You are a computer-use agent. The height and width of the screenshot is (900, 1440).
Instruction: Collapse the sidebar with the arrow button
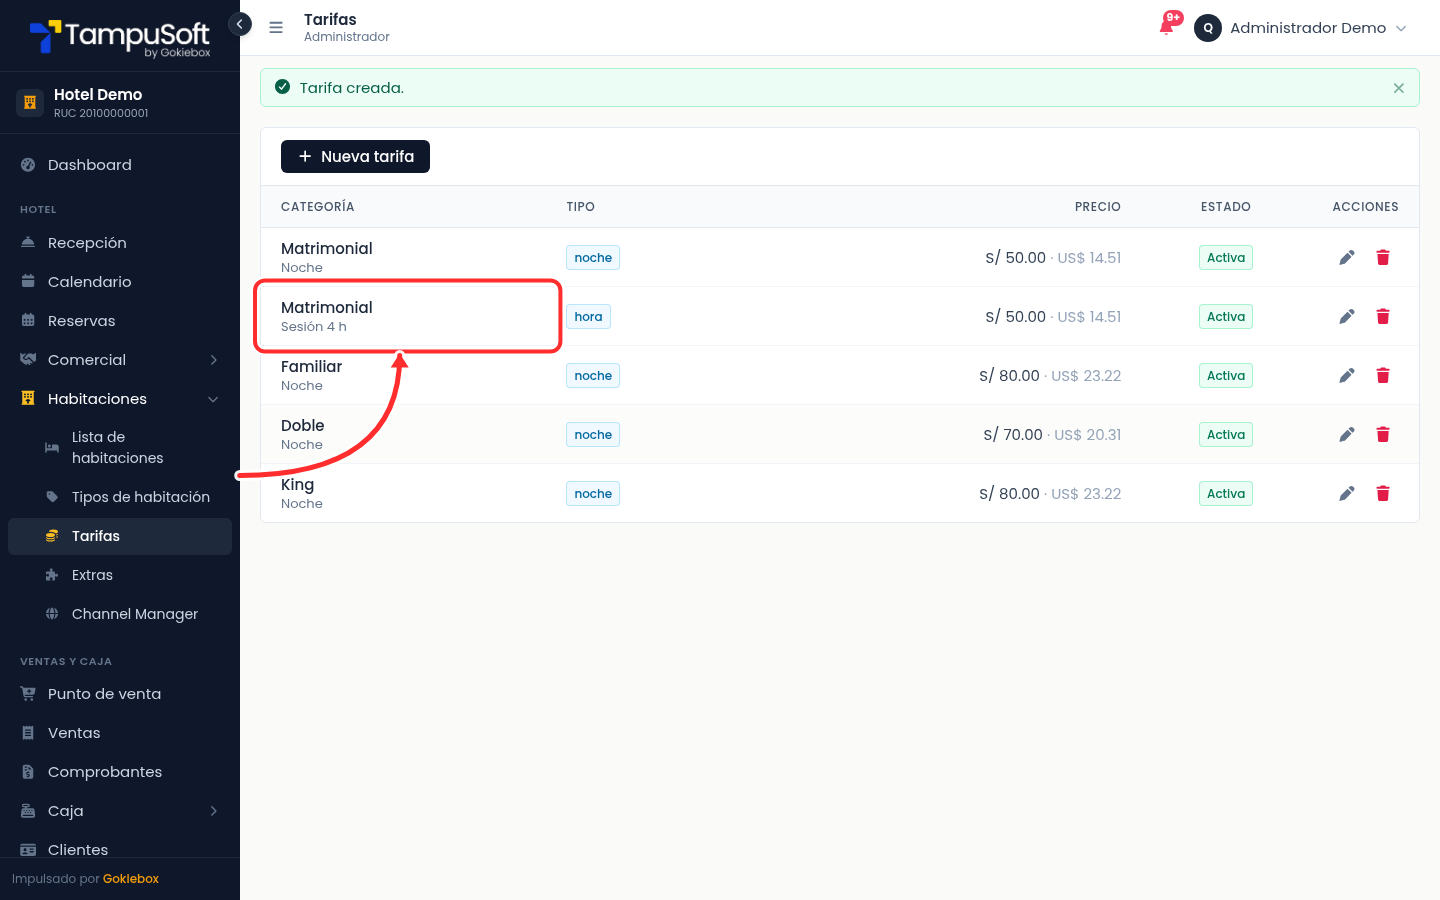(x=240, y=24)
